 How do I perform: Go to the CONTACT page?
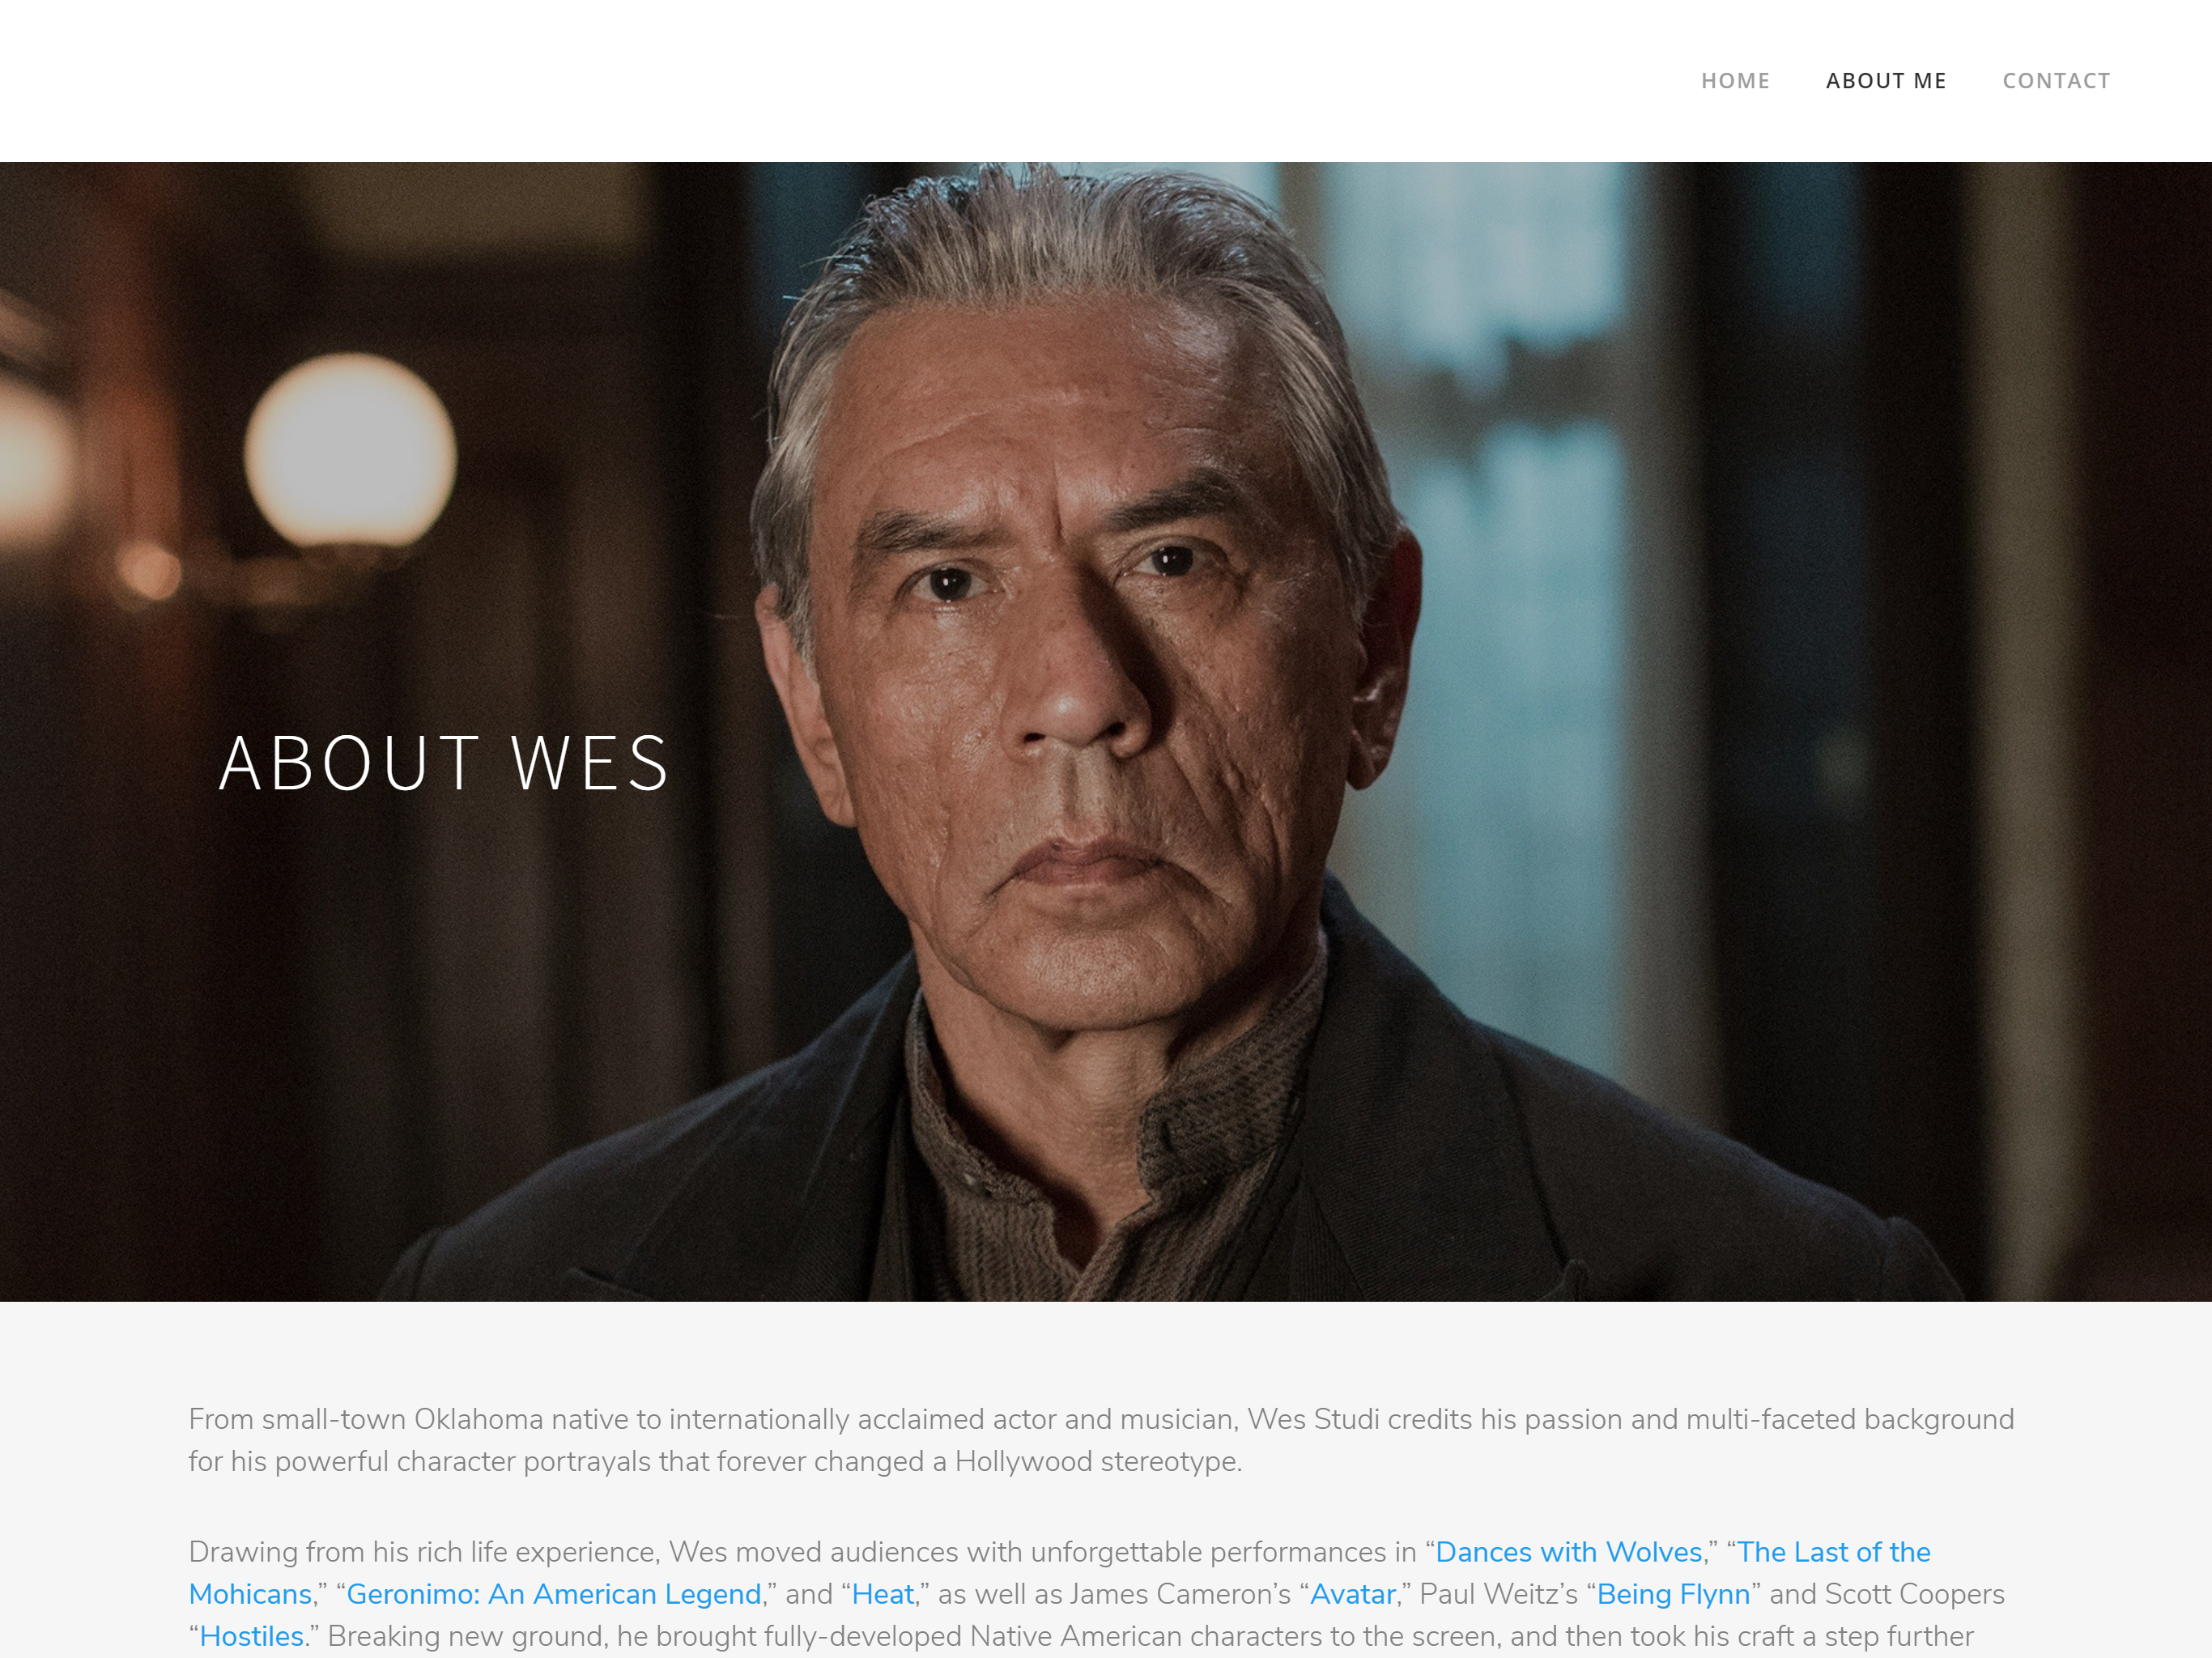tap(2056, 81)
